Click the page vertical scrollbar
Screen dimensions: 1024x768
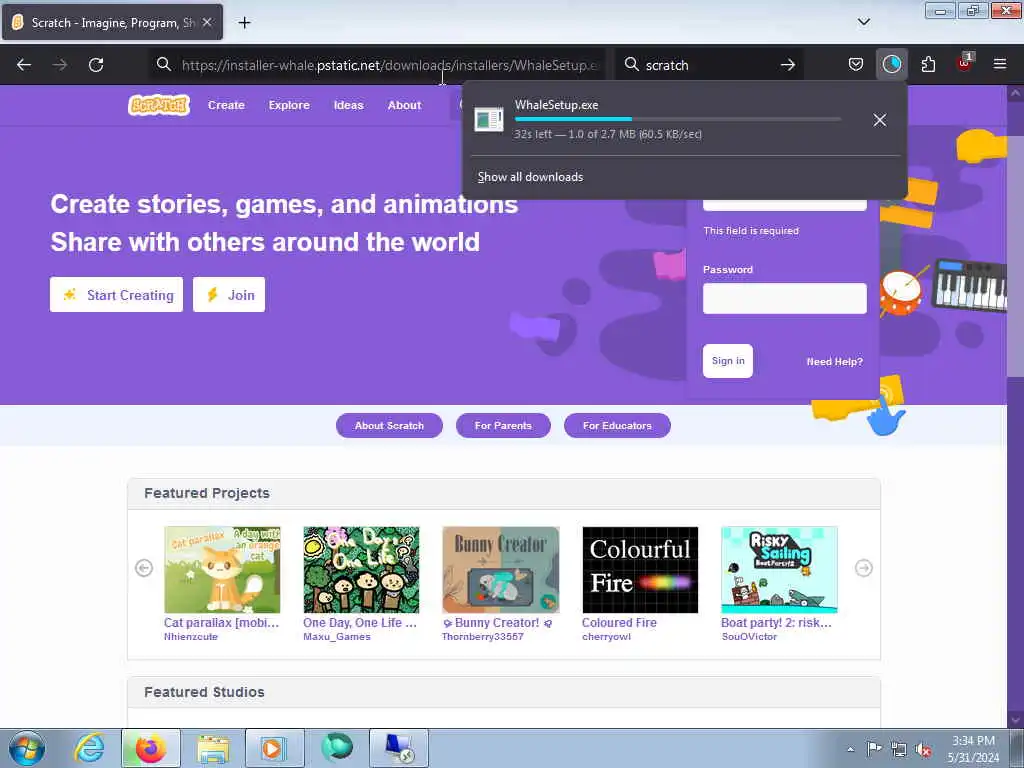coord(1014,256)
